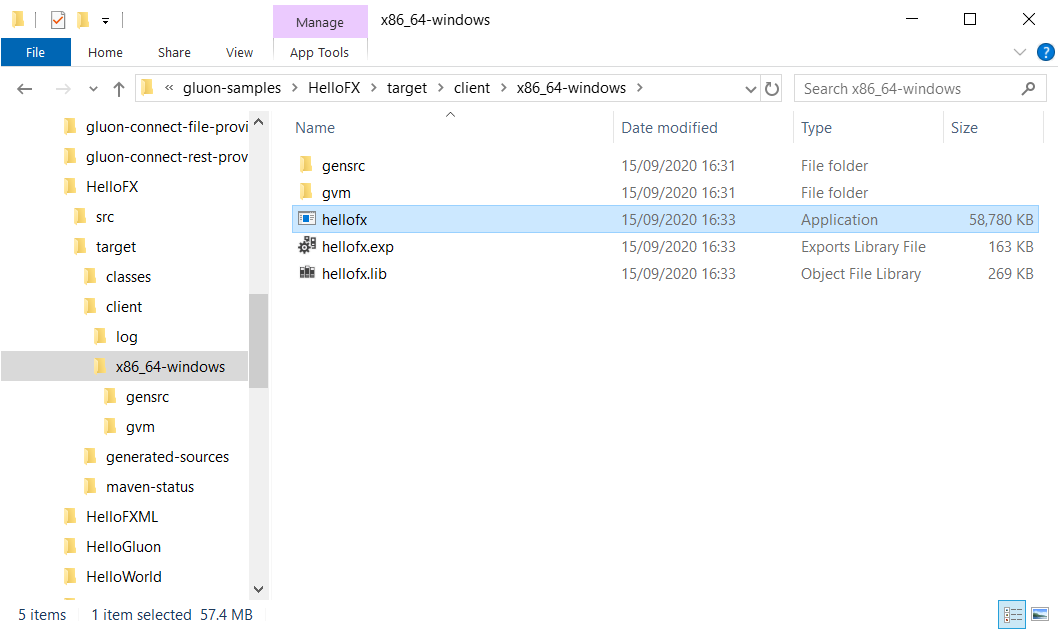1058x629 pixels.
Task: Click the HelloFXML folder icon in tree
Action: point(70,516)
